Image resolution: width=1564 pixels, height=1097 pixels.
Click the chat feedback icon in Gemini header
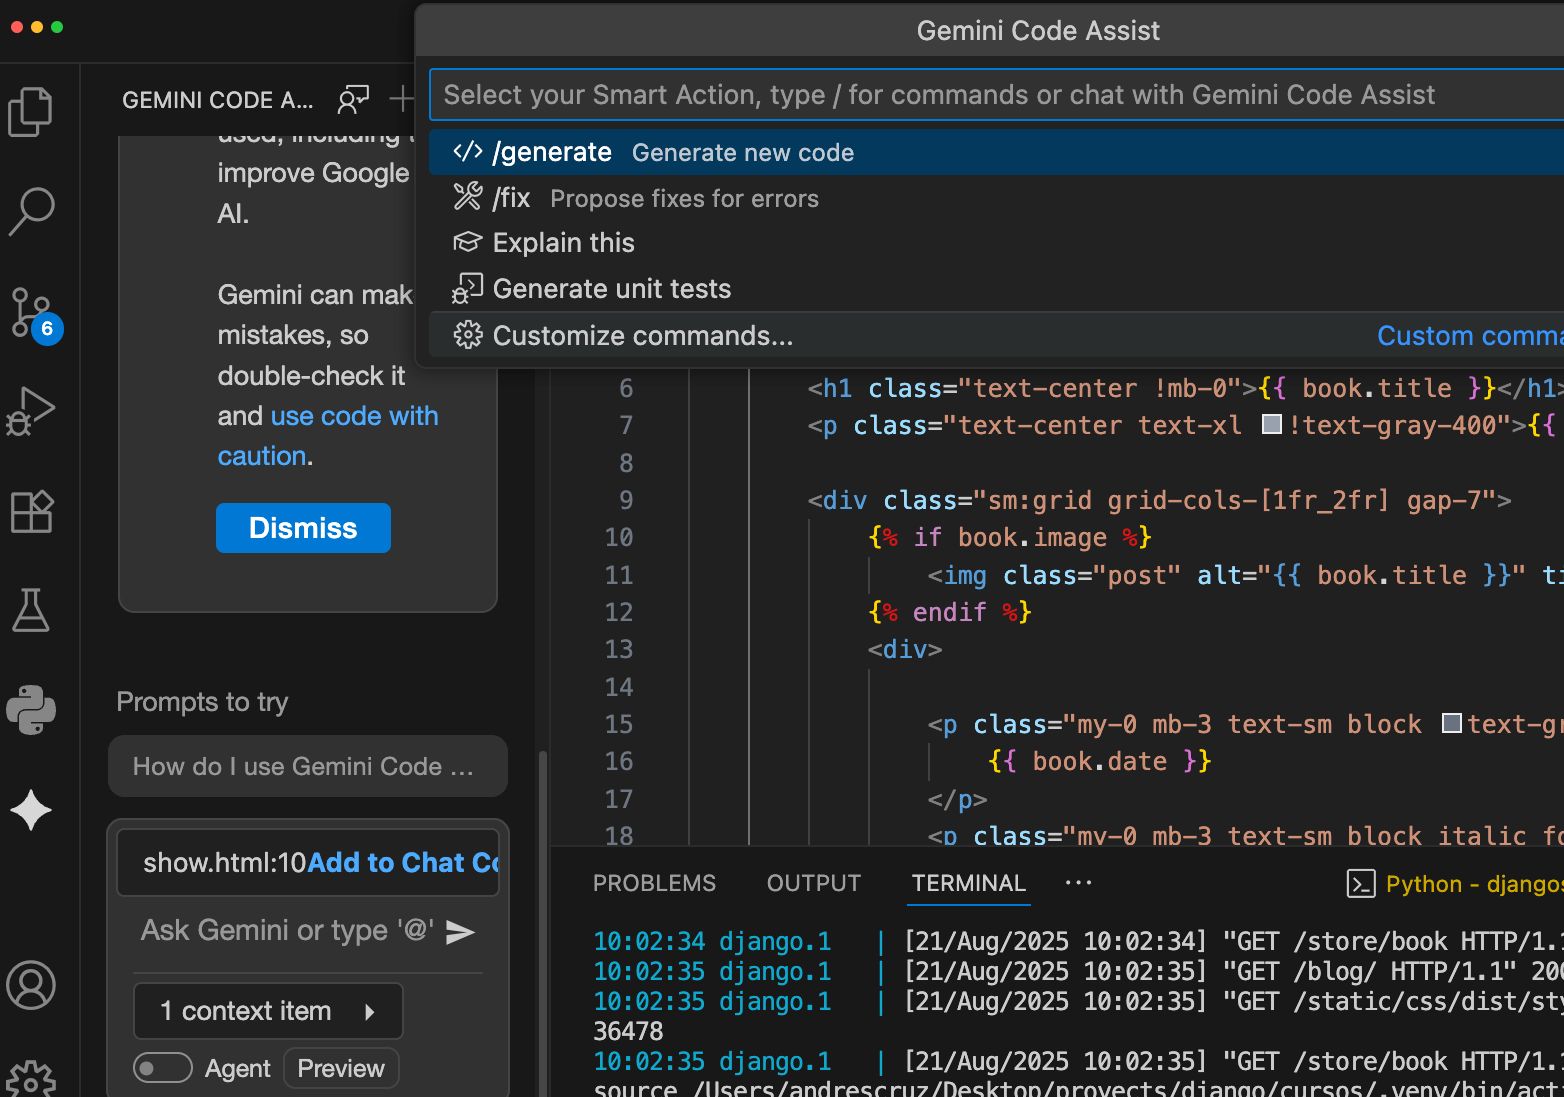click(353, 99)
